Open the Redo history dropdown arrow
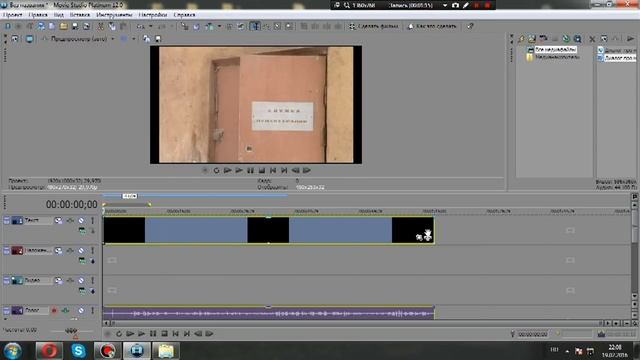Screen dimensions: 640x360 coord(172,26)
